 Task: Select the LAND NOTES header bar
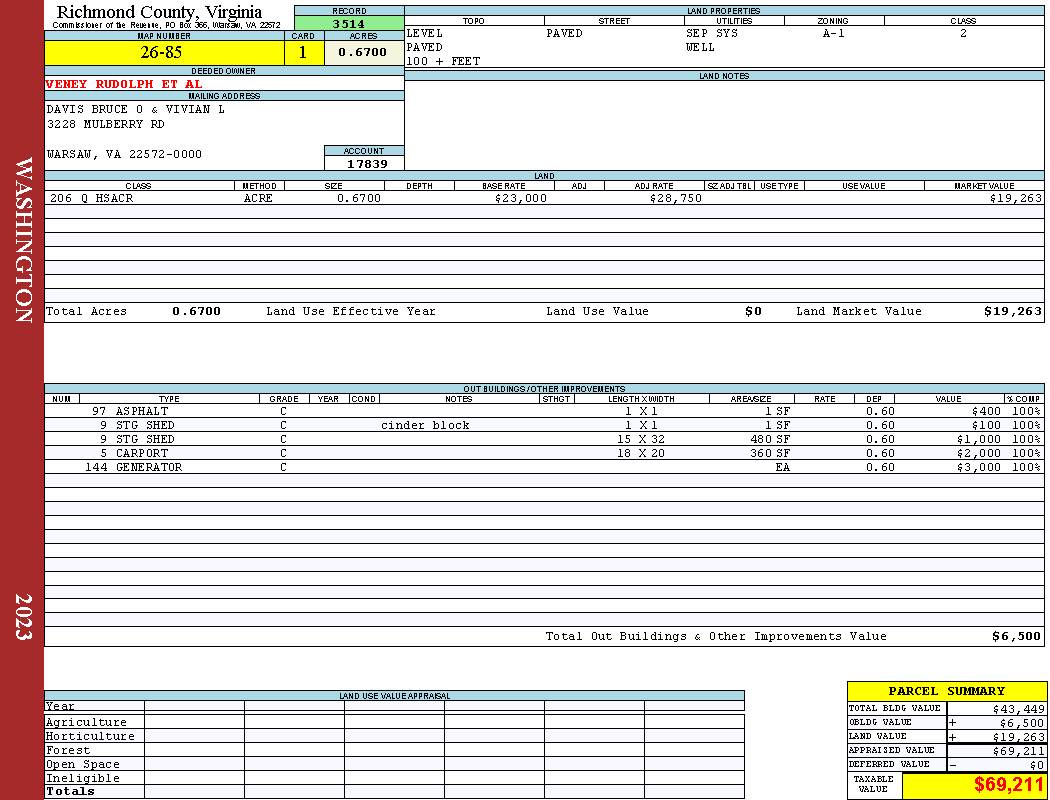pyautogui.click(x=724, y=76)
